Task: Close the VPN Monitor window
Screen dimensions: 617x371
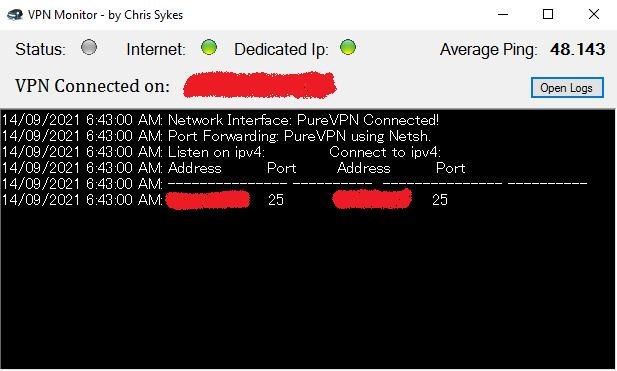Action: coord(594,15)
